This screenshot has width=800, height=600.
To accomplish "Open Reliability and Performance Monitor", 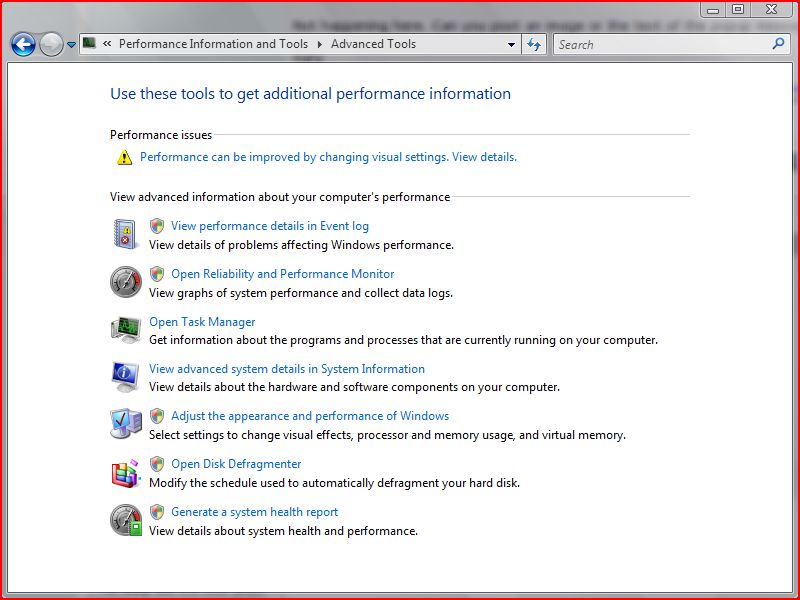I will (x=283, y=273).
